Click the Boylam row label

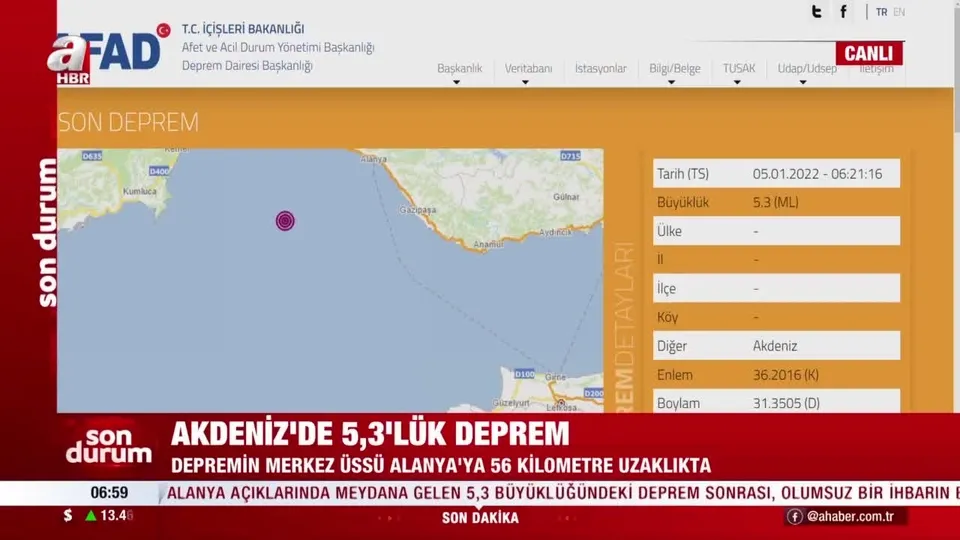(678, 403)
